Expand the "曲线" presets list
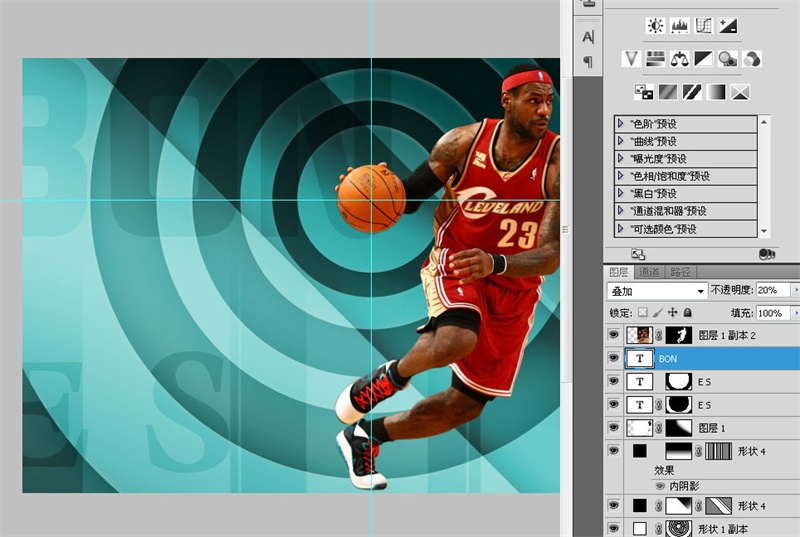Viewport: 800px width, 537px height. point(621,141)
